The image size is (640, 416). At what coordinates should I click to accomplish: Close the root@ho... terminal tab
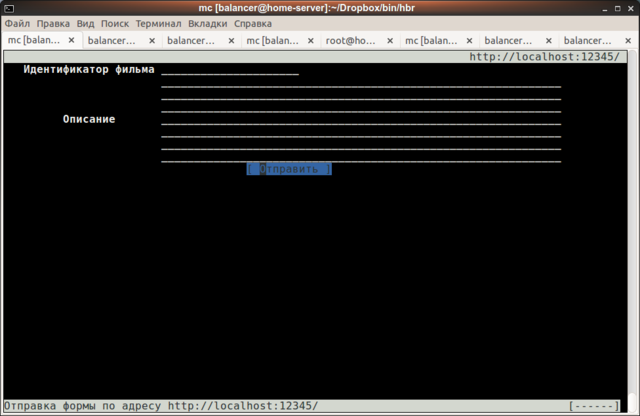point(389,41)
